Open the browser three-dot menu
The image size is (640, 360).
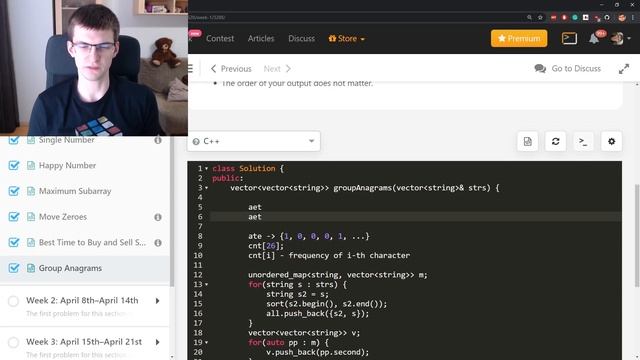(633, 18)
